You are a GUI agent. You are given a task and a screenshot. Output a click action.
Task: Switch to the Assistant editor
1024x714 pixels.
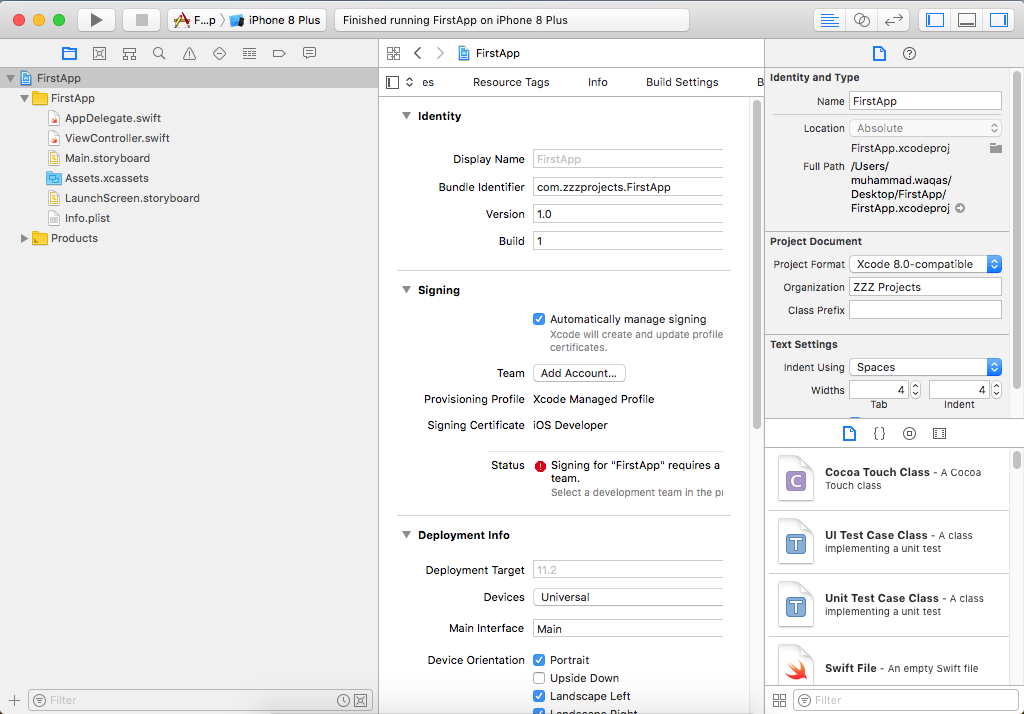(861, 20)
